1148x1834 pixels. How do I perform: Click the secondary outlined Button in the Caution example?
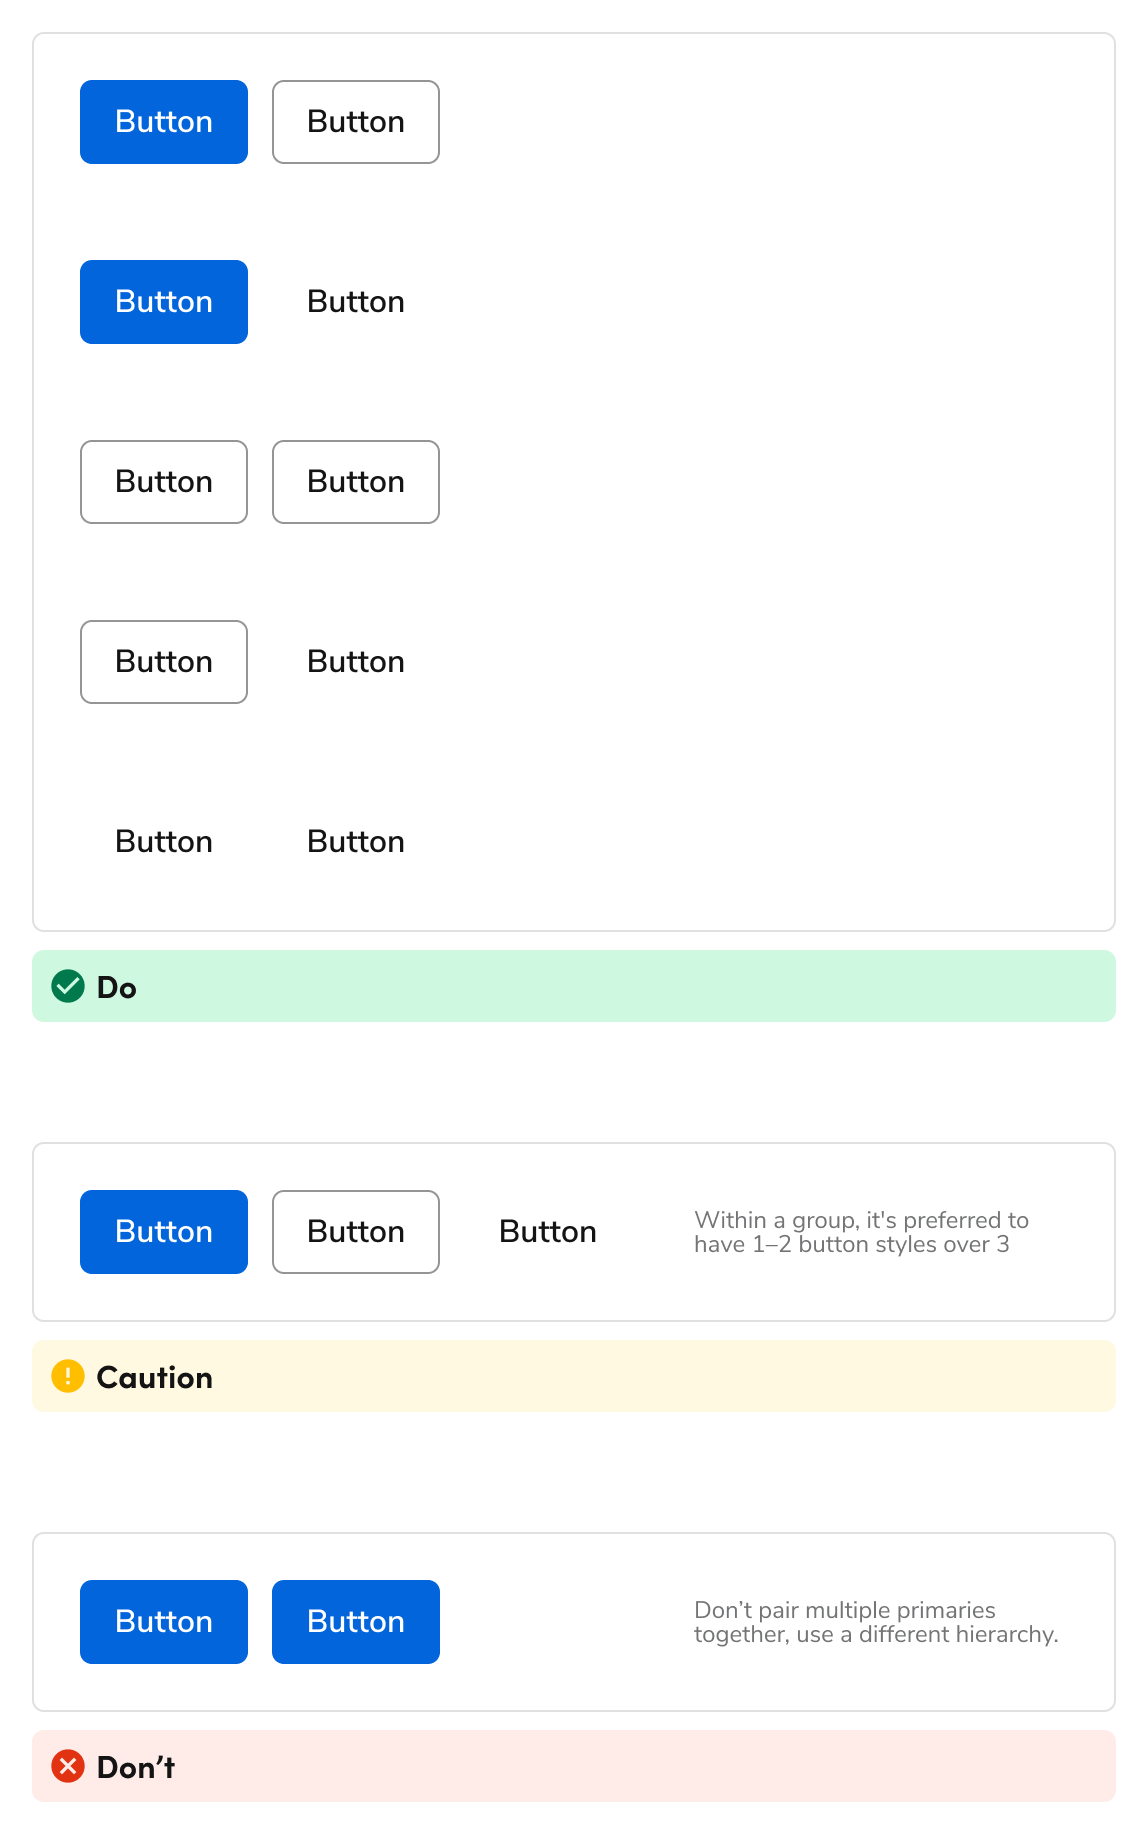coord(355,1232)
